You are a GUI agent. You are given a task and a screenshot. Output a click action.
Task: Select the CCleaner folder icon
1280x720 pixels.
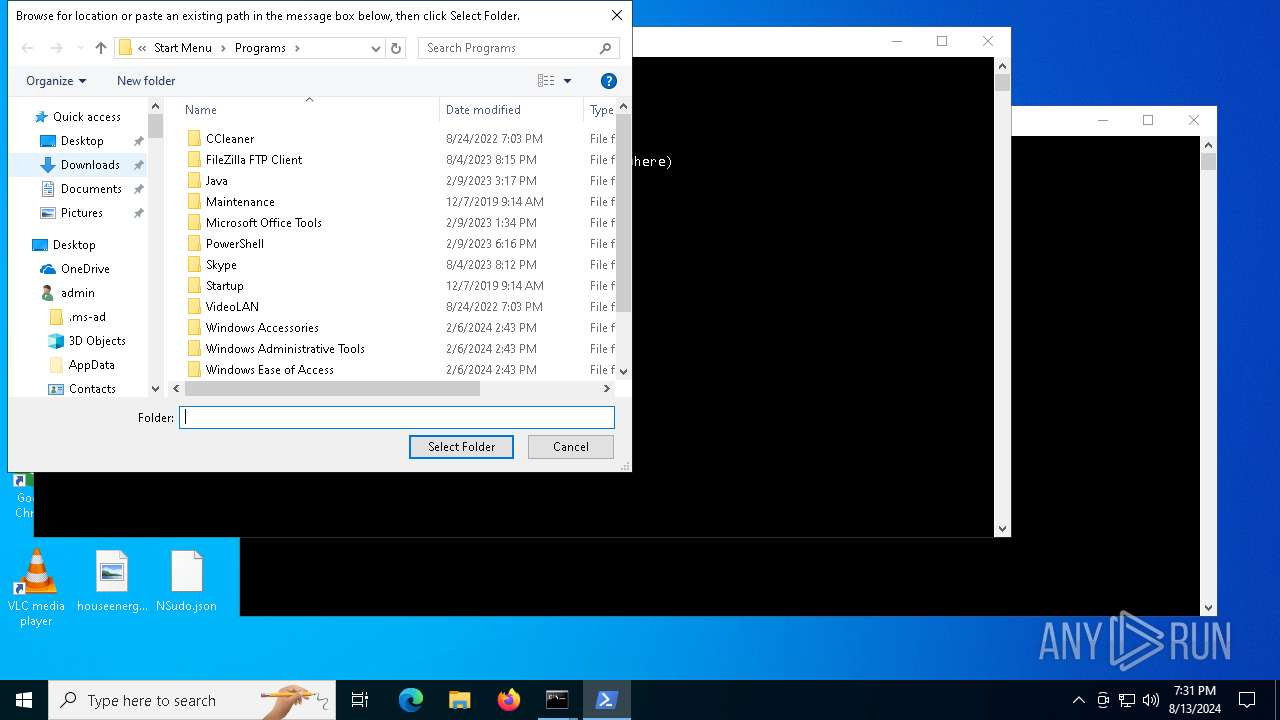194,139
